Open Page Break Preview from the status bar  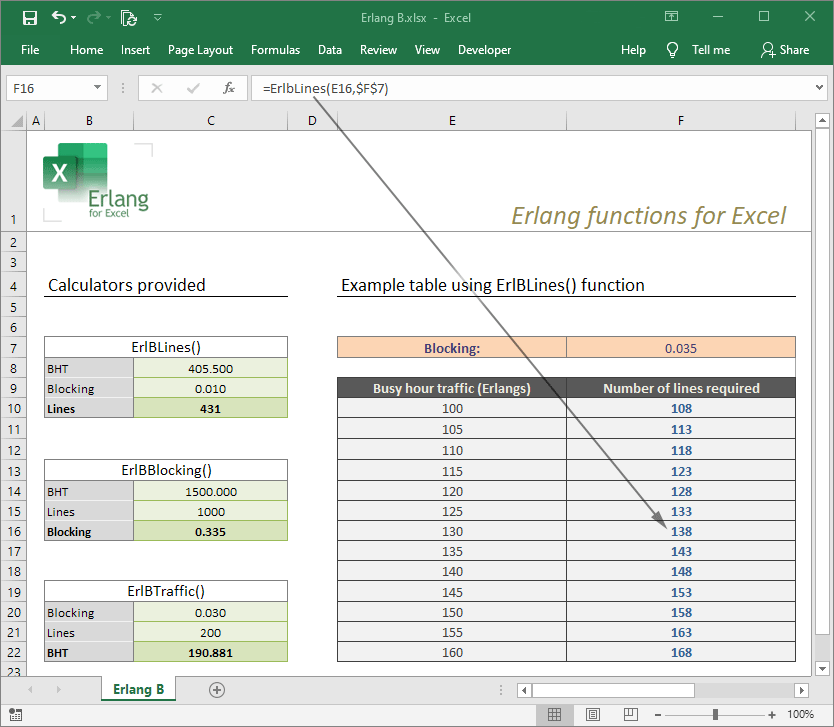(x=630, y=714)
